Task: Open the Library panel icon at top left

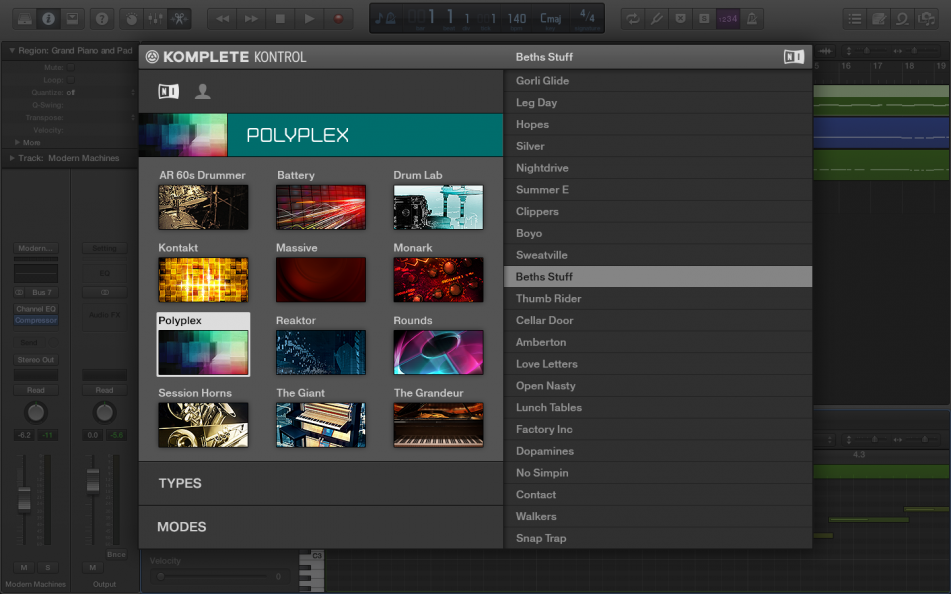Action: coord(26,18)
